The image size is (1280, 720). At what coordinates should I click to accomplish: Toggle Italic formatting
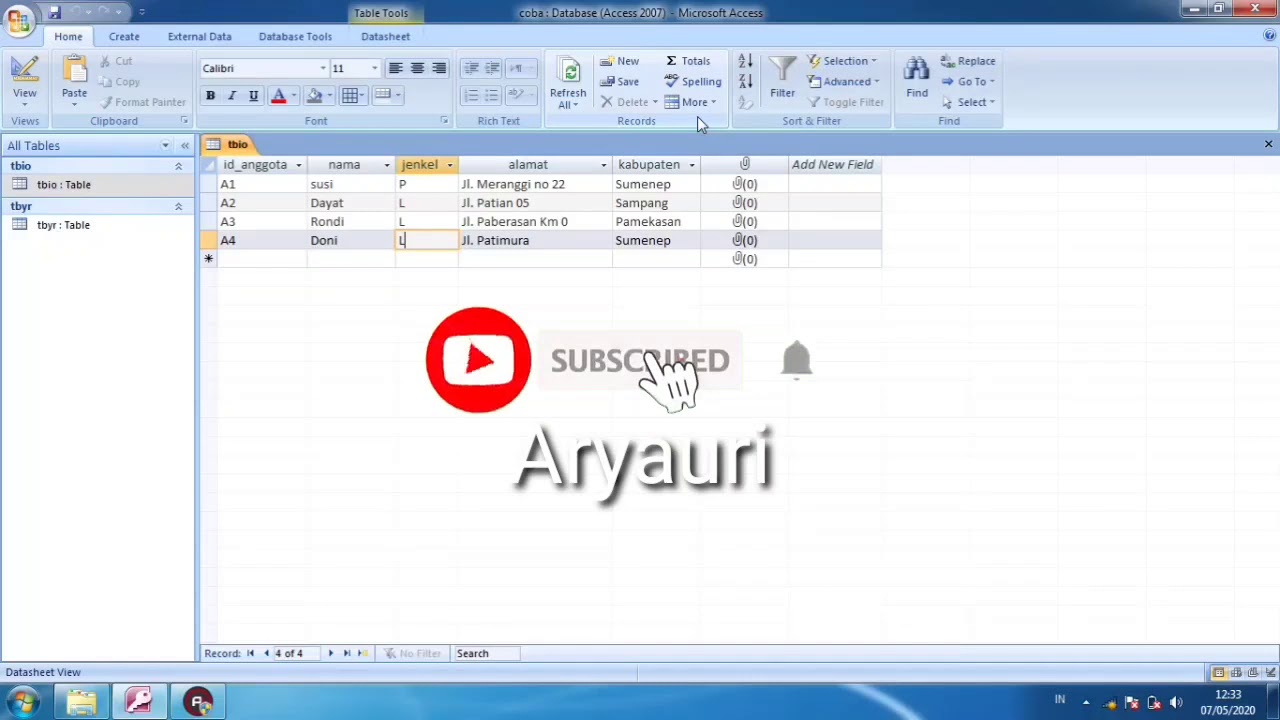tap(232, 96)
